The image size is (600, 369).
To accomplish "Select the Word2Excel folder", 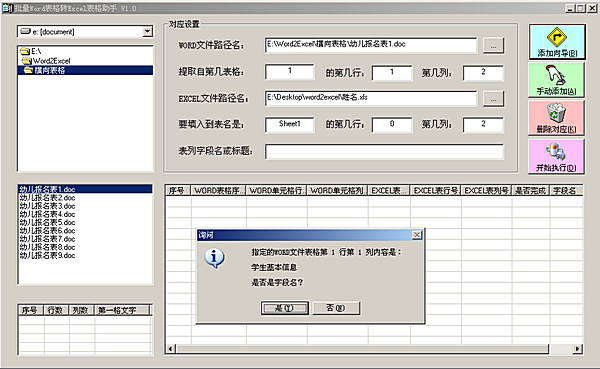I will click(46, 61).
